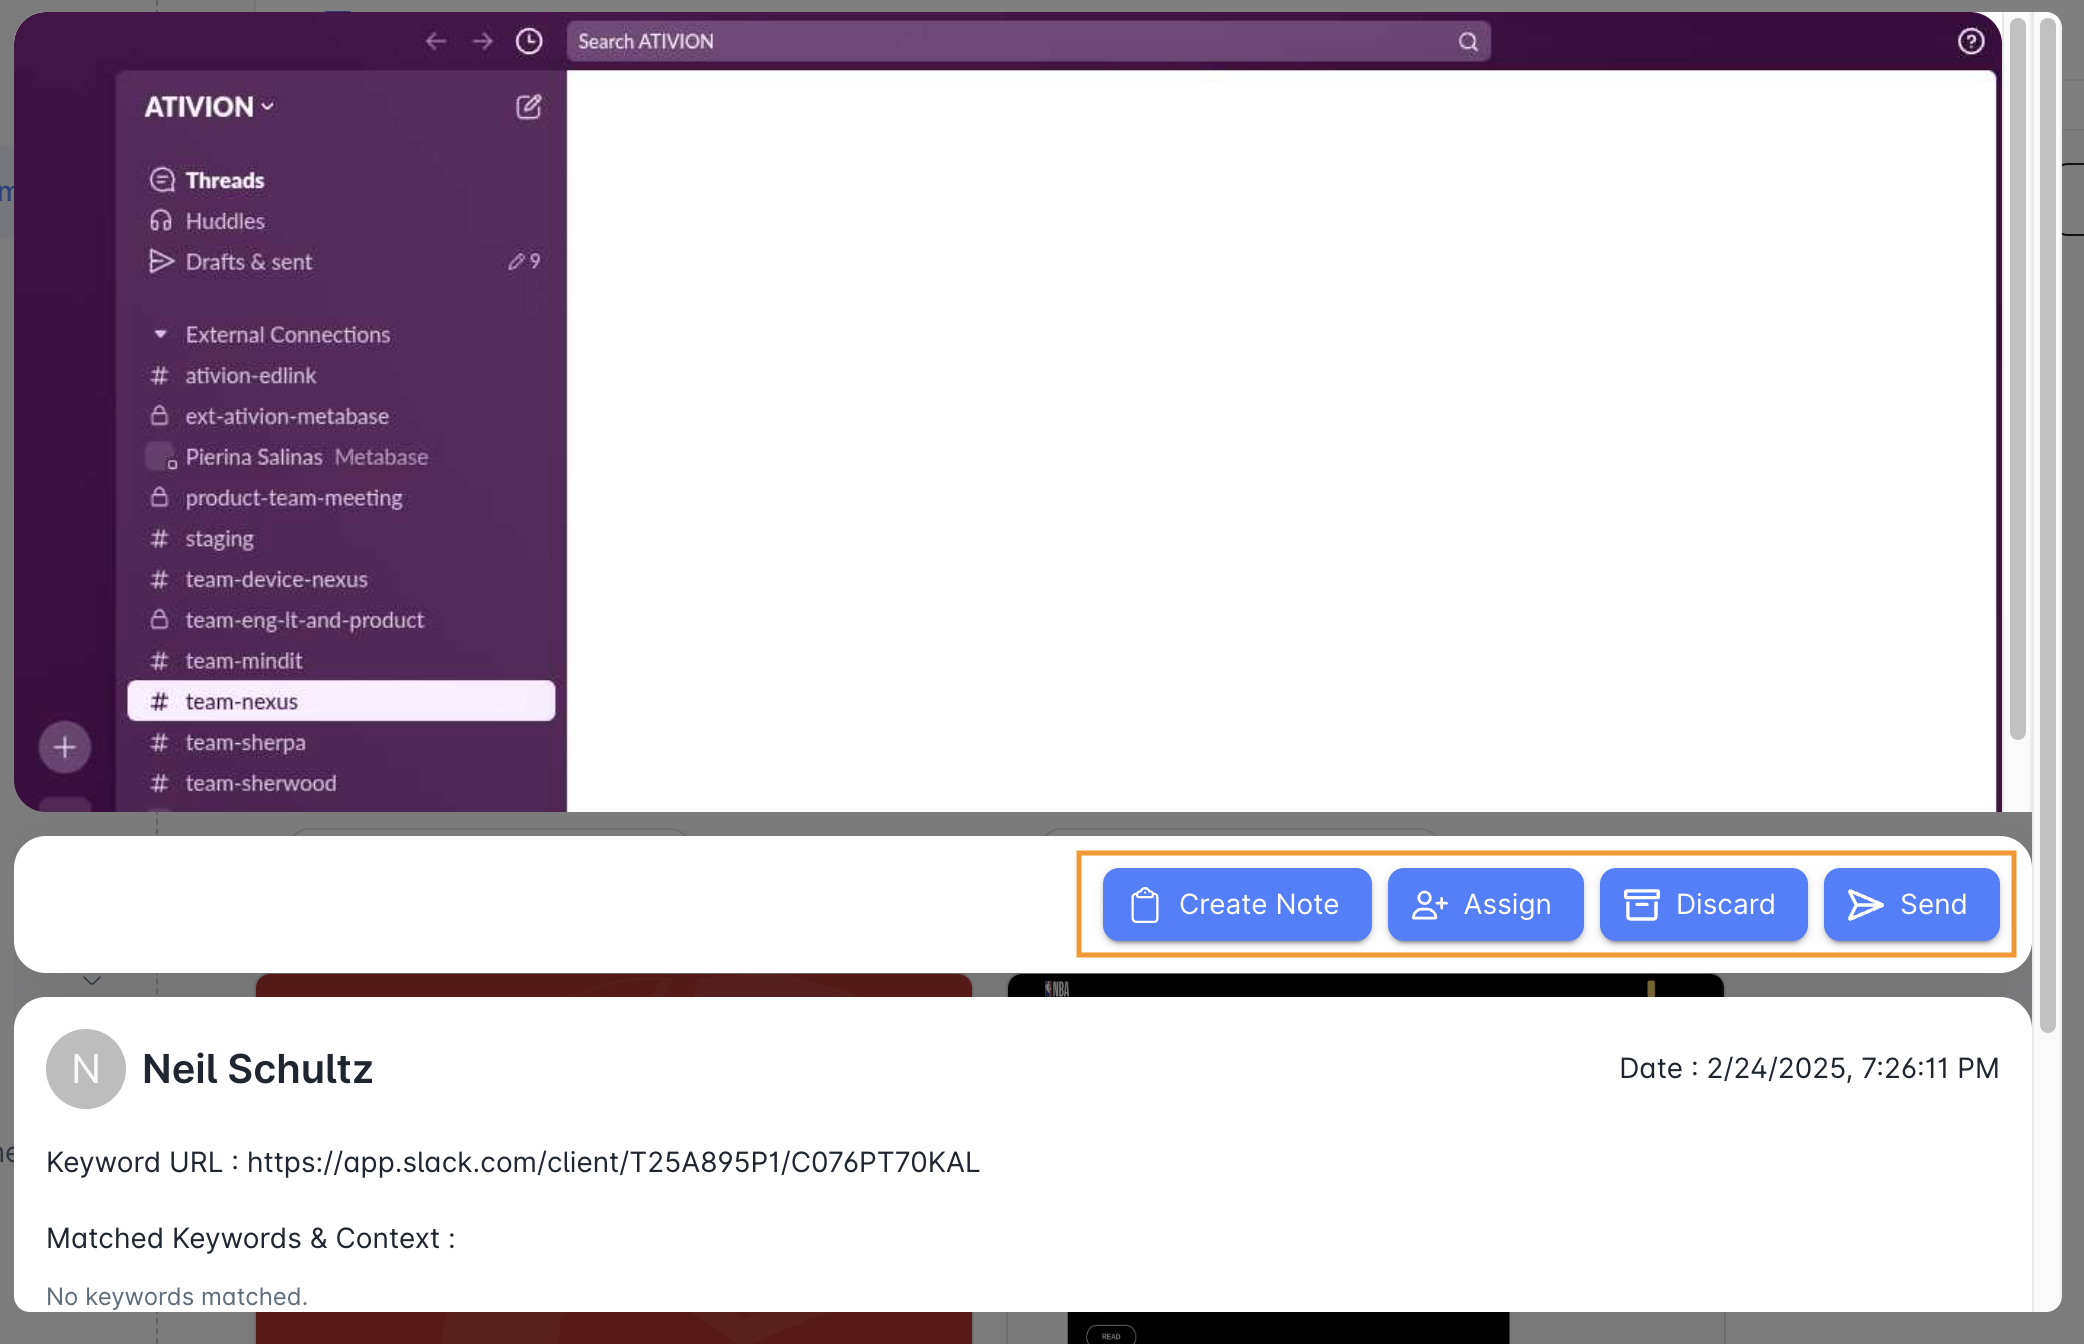This screenshot has height=1344, width=2084.
Task: Open team-mindit channel
Action: point(243,661)
